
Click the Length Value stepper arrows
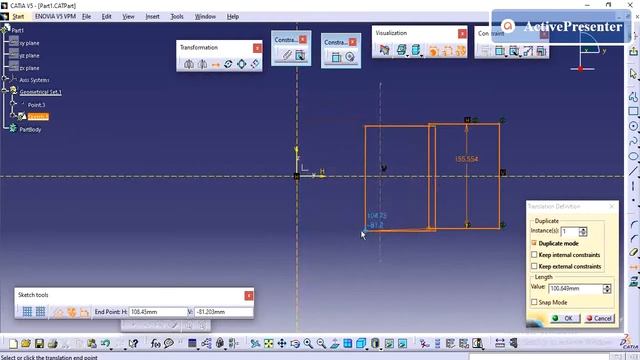607,289
